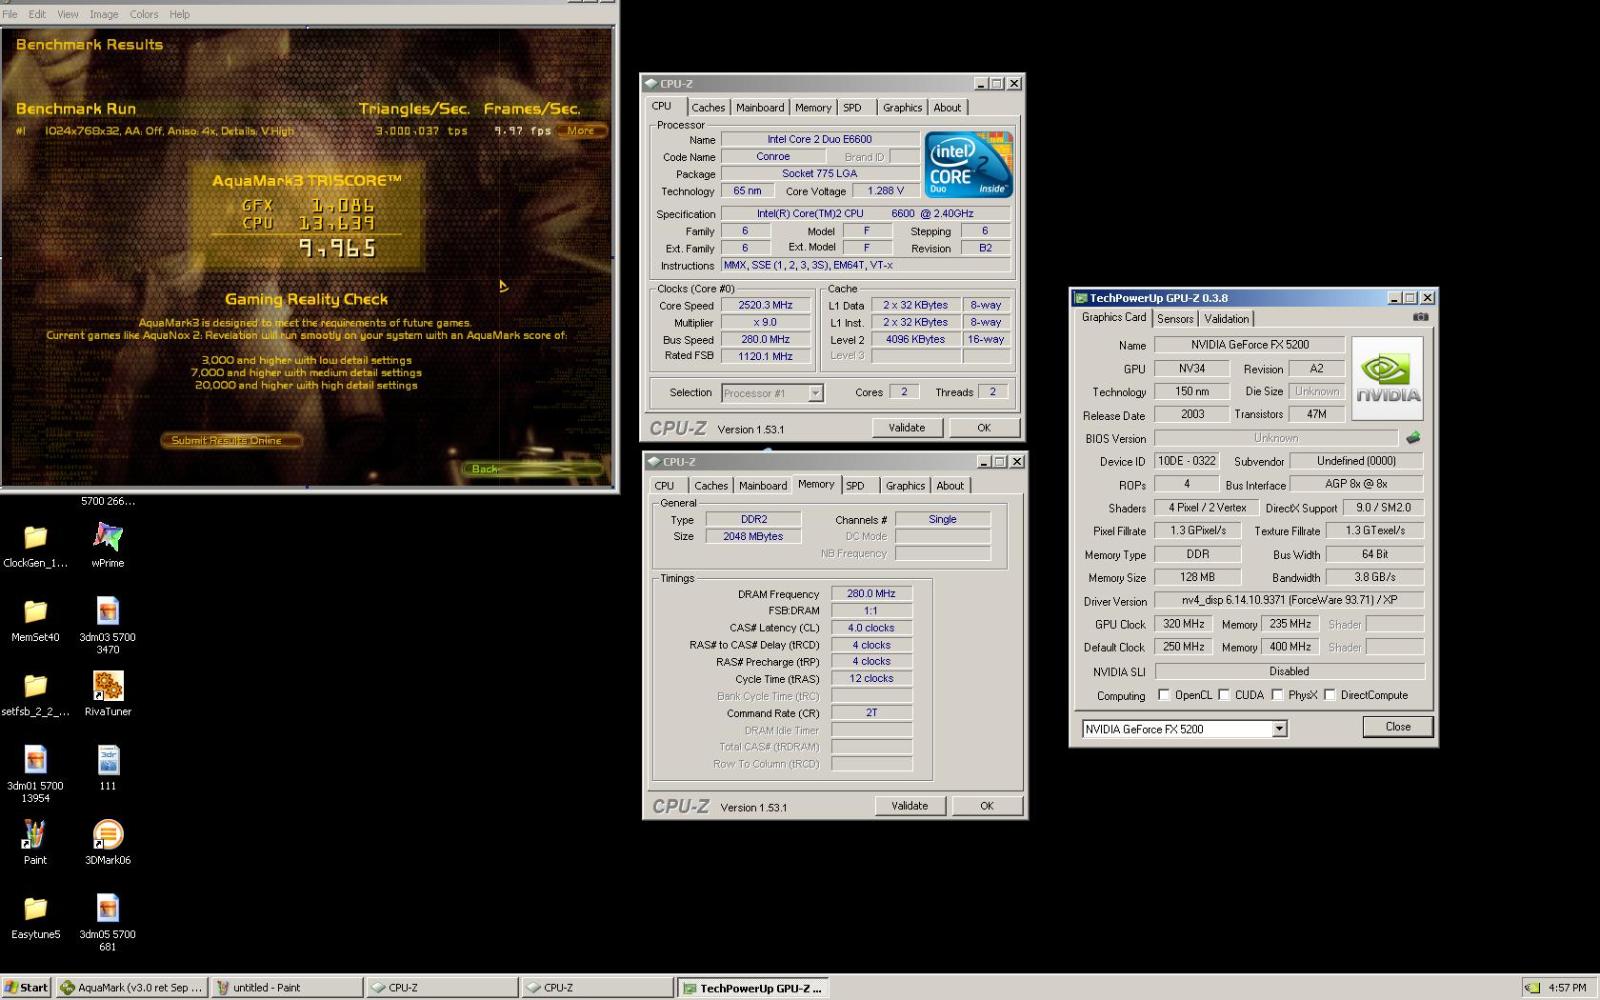1600x1000 pixels.
Task: Click the AquaMark total score 9,965
Action: [338, 248]
